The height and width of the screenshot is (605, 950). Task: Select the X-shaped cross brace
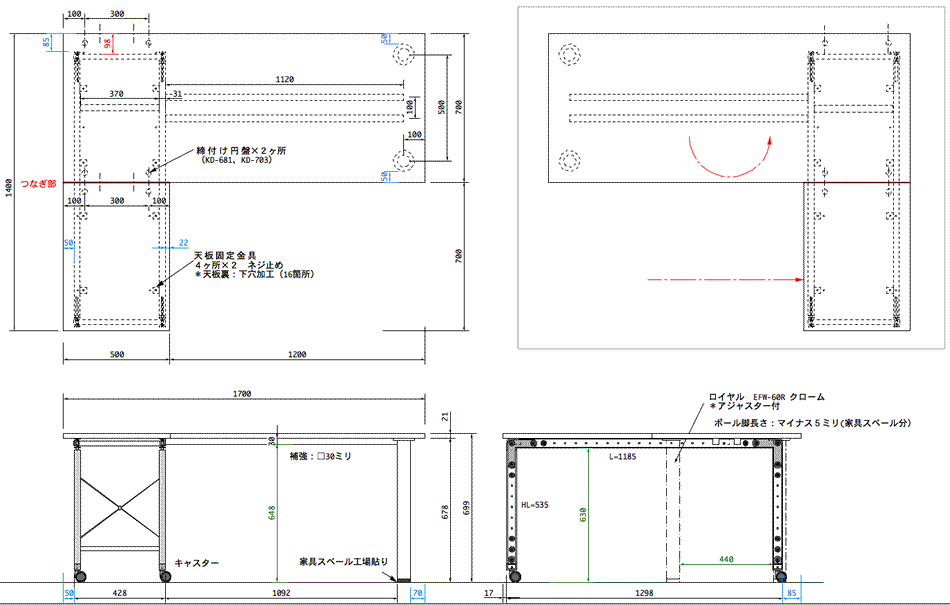point(119,510)
